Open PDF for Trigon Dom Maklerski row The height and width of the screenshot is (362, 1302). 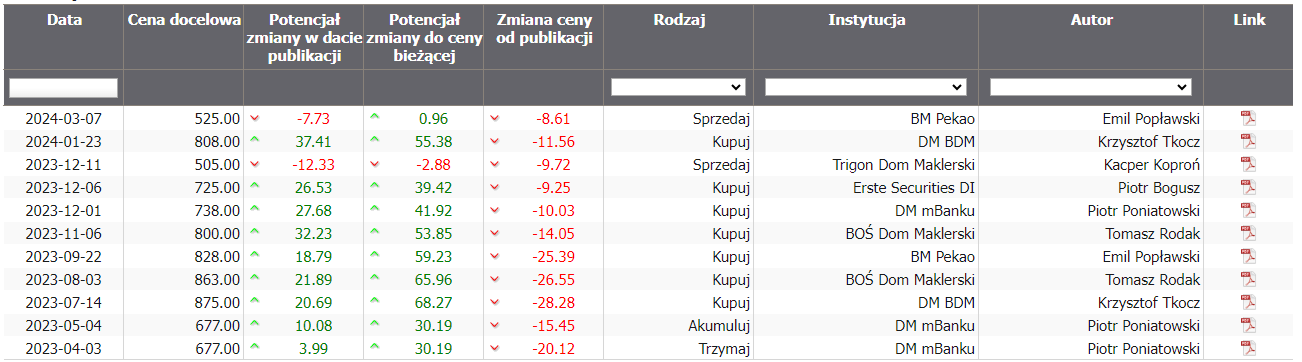coord(1248,164)
